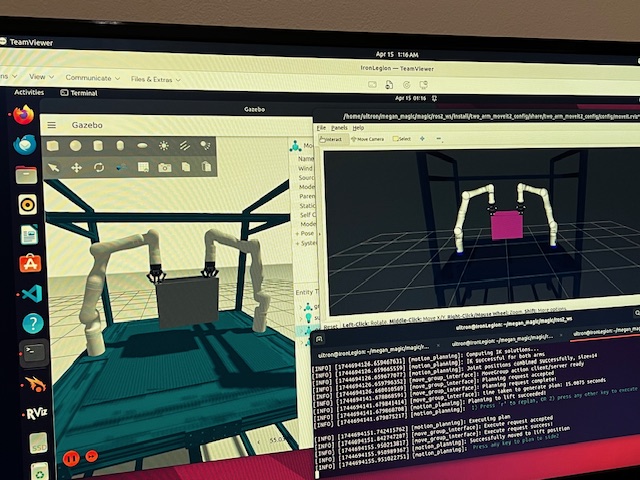Viewport: 640px width, 480px height.
Task: Pause the Gazebo simulation
Action: [x=70, y=458]
